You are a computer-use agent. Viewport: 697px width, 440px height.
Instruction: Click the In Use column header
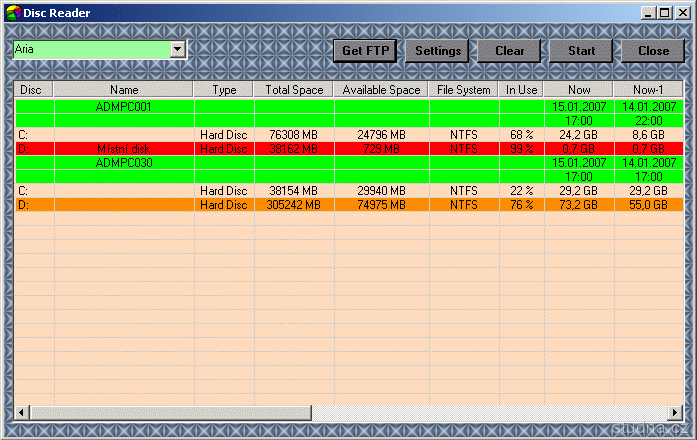click(x=521, y=90)
